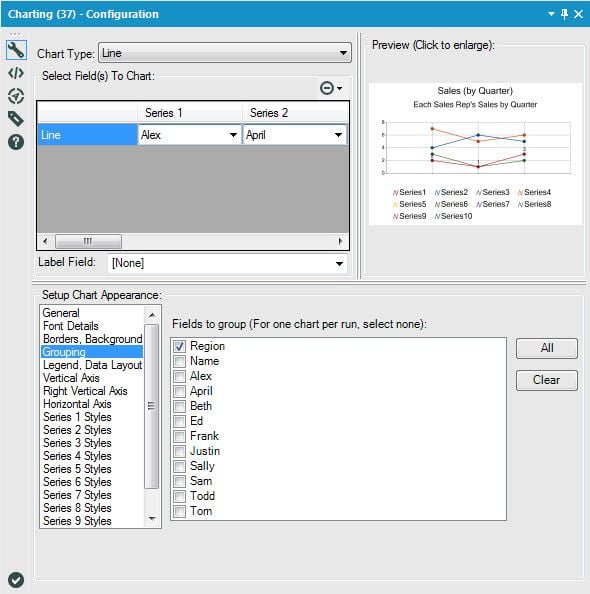Open the help question mark icon
Viewport: 590px width, 594px height.
[x=16, y=142]
